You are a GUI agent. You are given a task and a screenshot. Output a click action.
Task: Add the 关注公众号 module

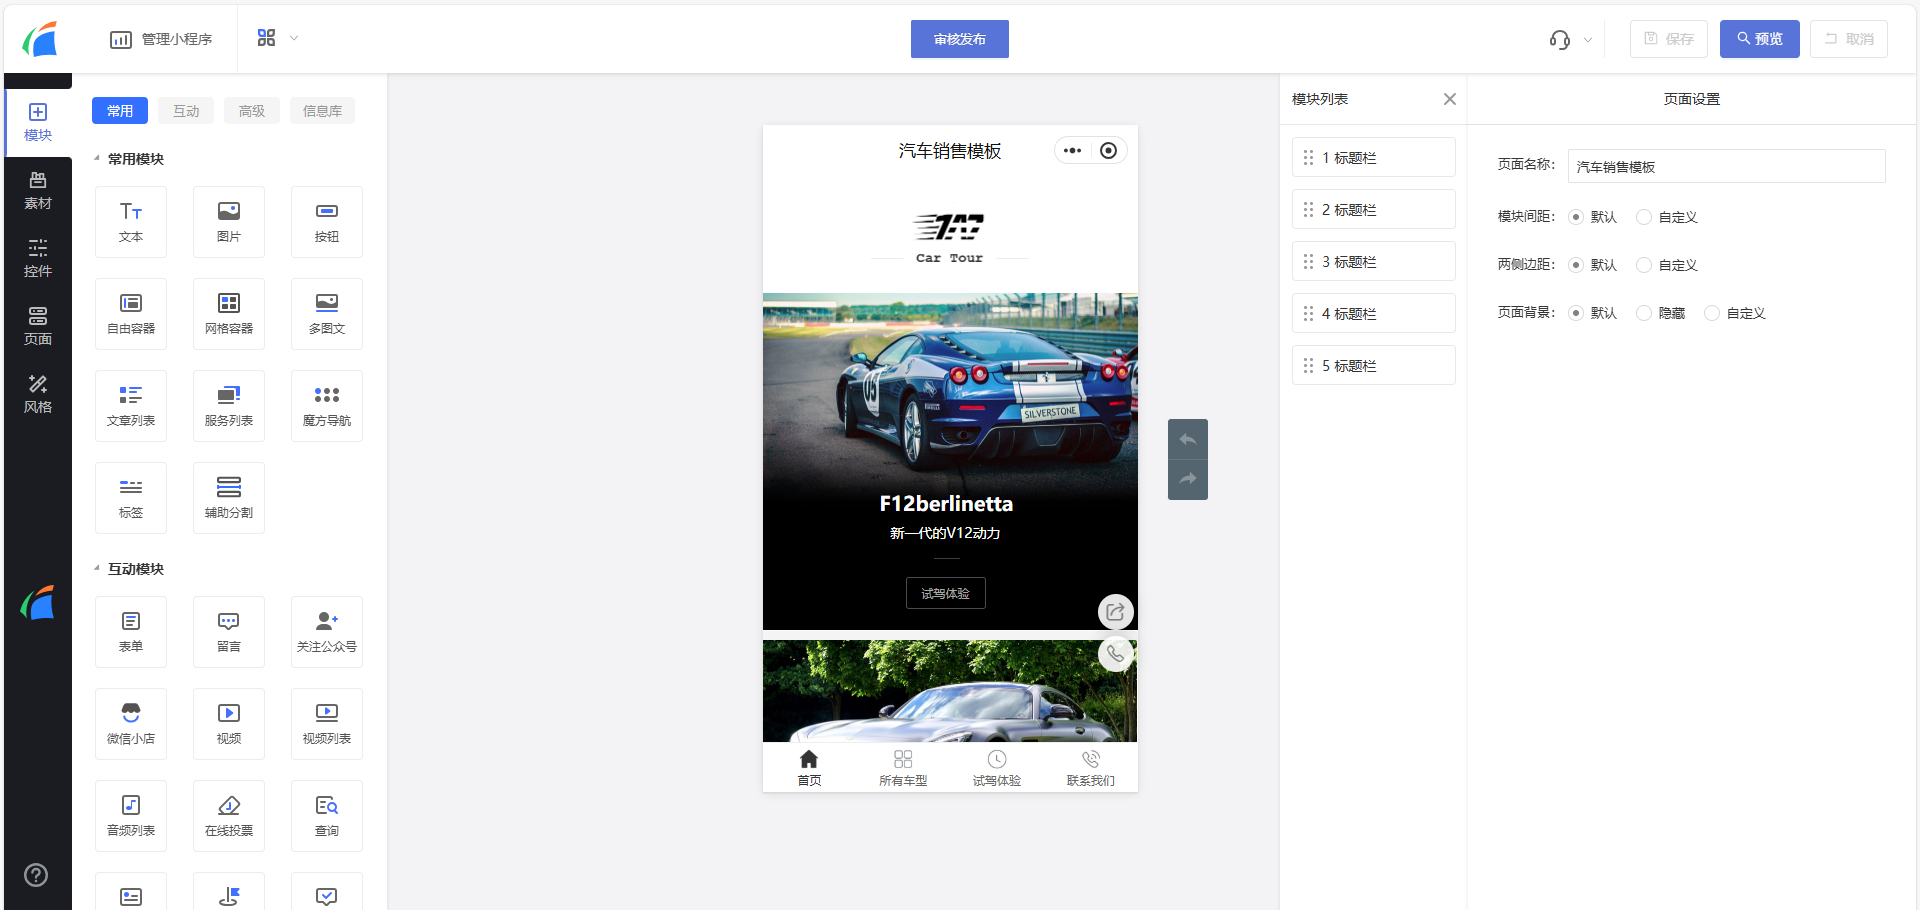coord(327,632)
